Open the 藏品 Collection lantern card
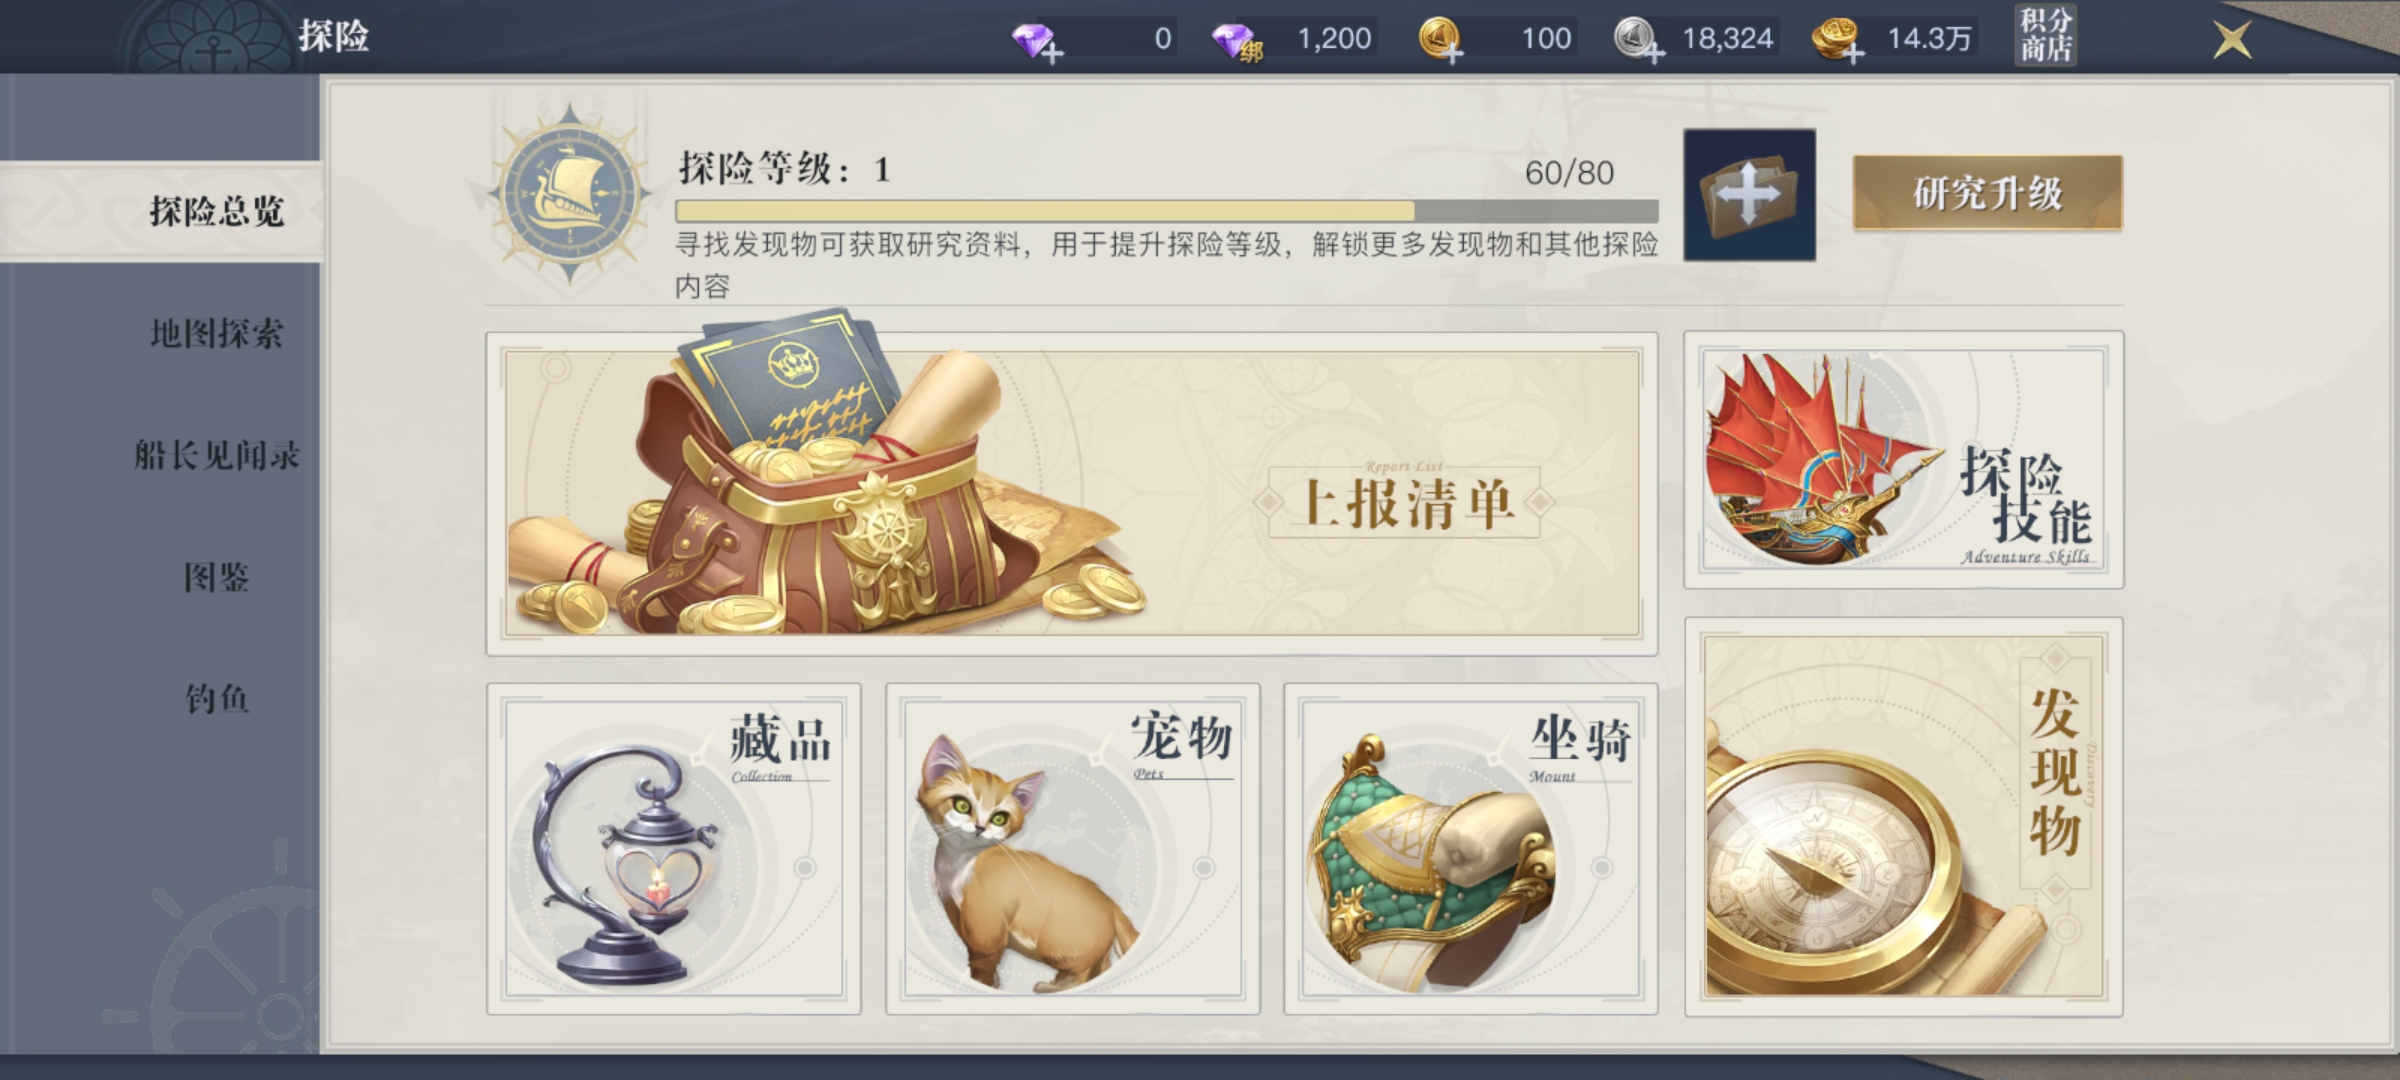Viewport: 2400px width, 1080px height. click(674, 849)
